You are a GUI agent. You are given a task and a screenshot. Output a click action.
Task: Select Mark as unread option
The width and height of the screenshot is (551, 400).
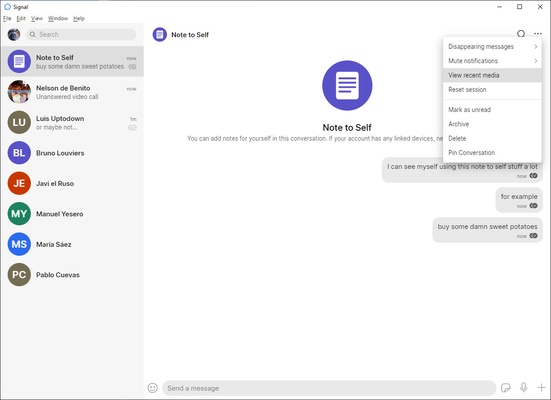492,110
